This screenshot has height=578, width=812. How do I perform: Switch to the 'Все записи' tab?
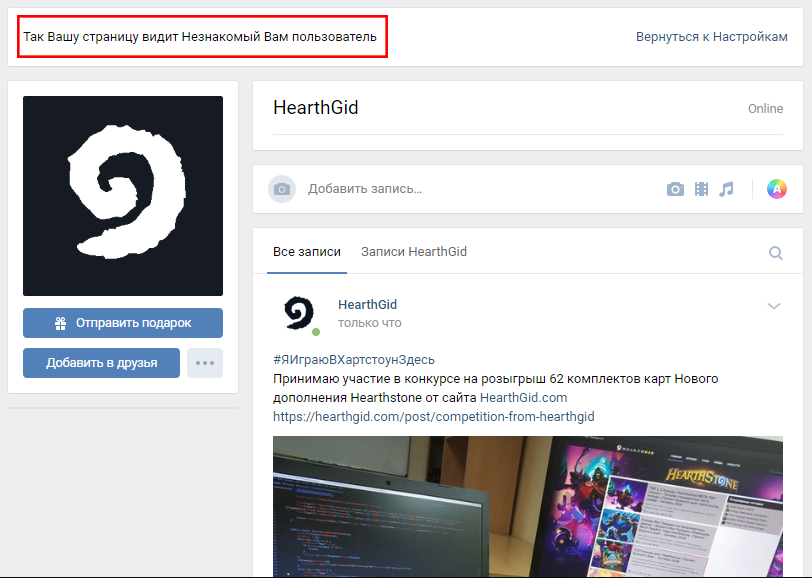[x=307, y=252]
